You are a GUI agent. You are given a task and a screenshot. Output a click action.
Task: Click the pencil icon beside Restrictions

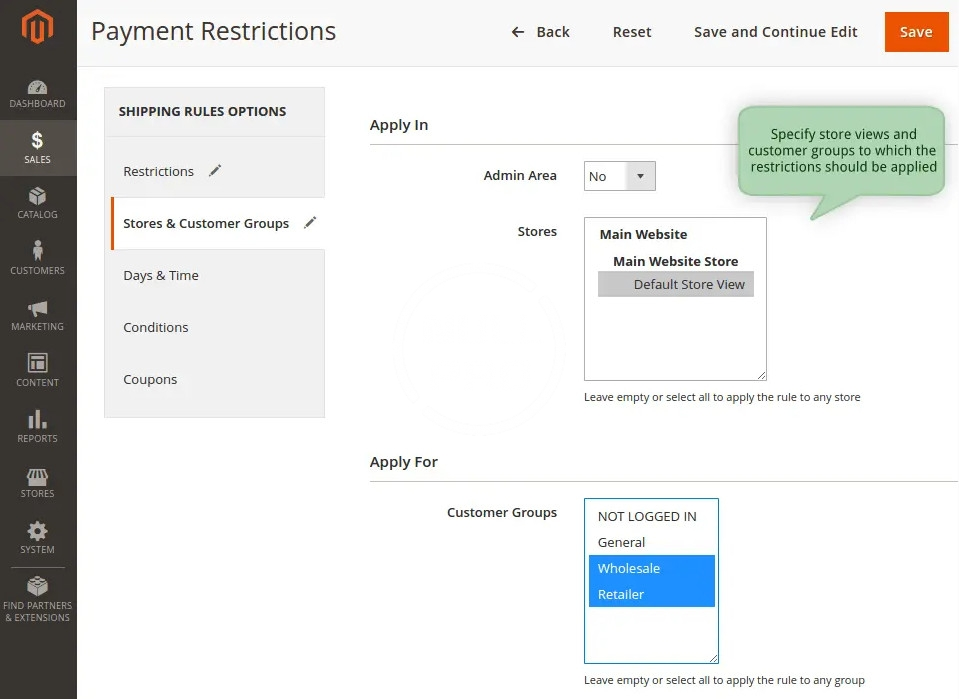point(215,171)
